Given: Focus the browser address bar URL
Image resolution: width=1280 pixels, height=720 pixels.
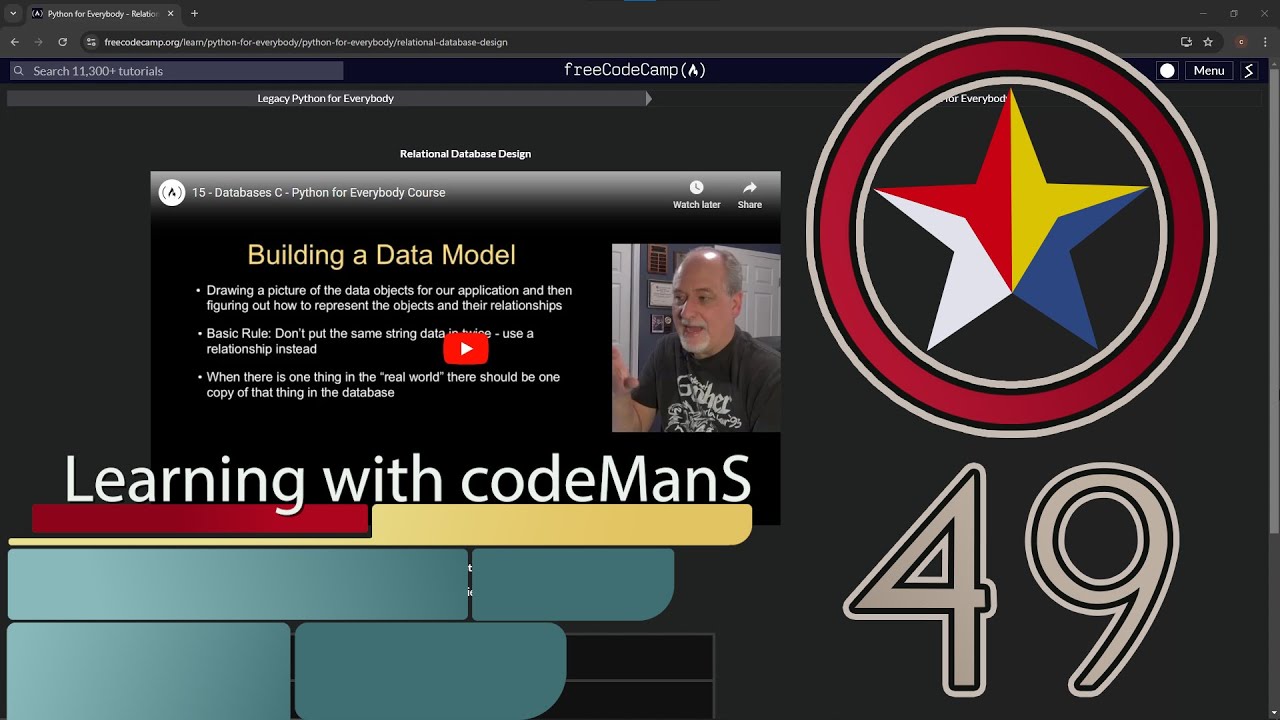Looking at the screenshot, I should coord(306,42).
